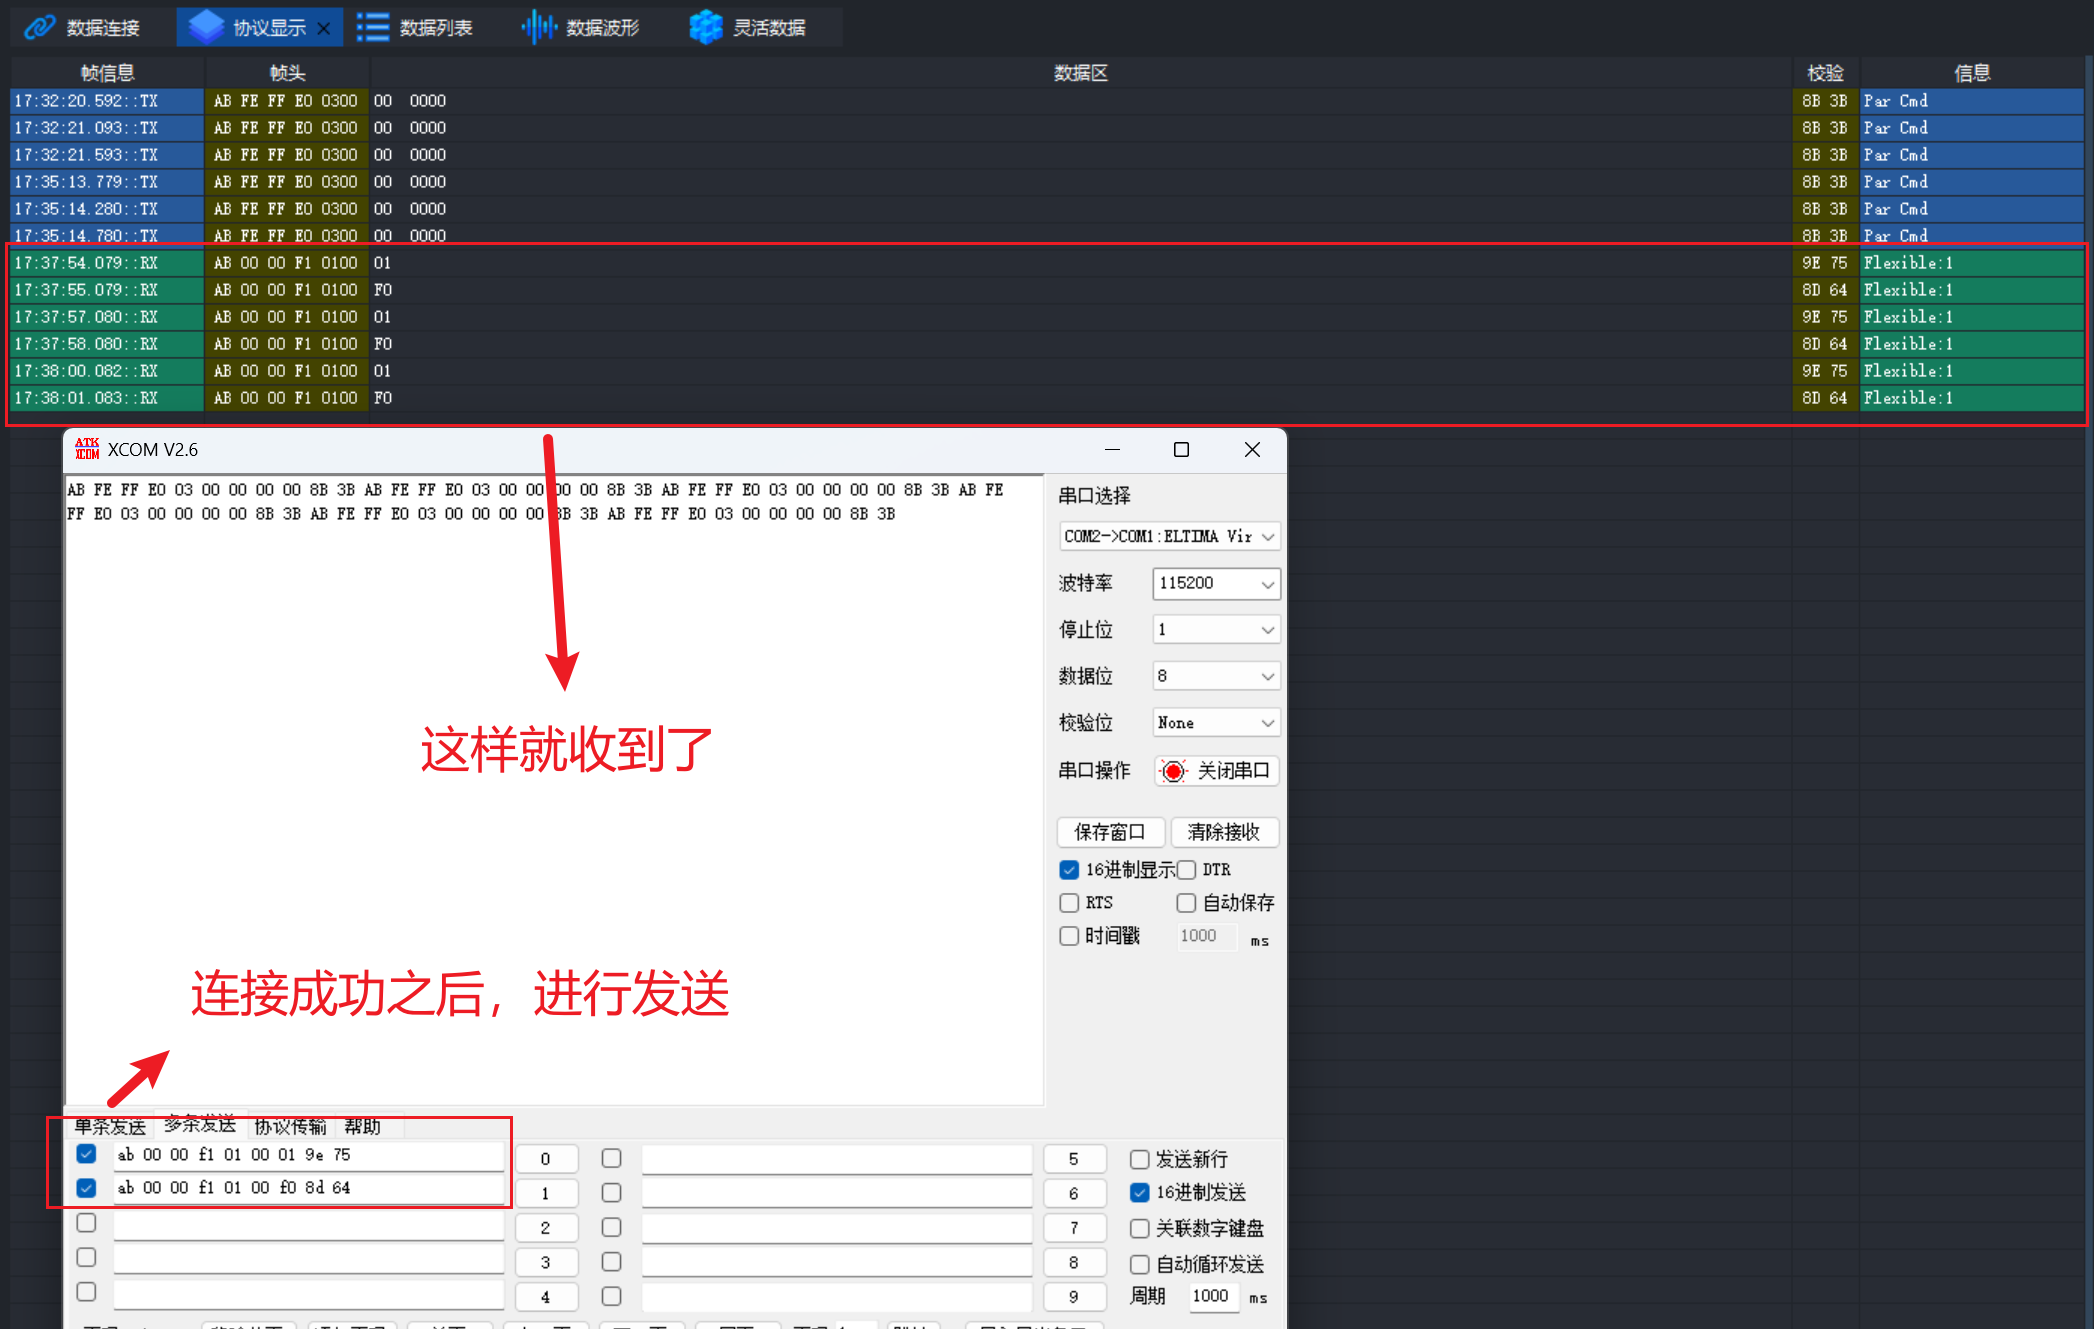Close the 协议显示 tab with X

[x=324, y=28]
